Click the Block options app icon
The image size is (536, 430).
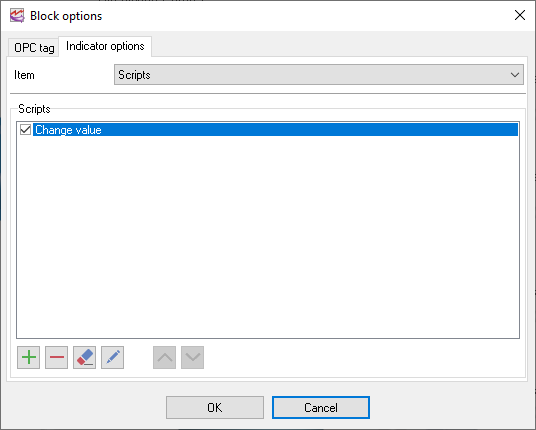pos(17,16)
